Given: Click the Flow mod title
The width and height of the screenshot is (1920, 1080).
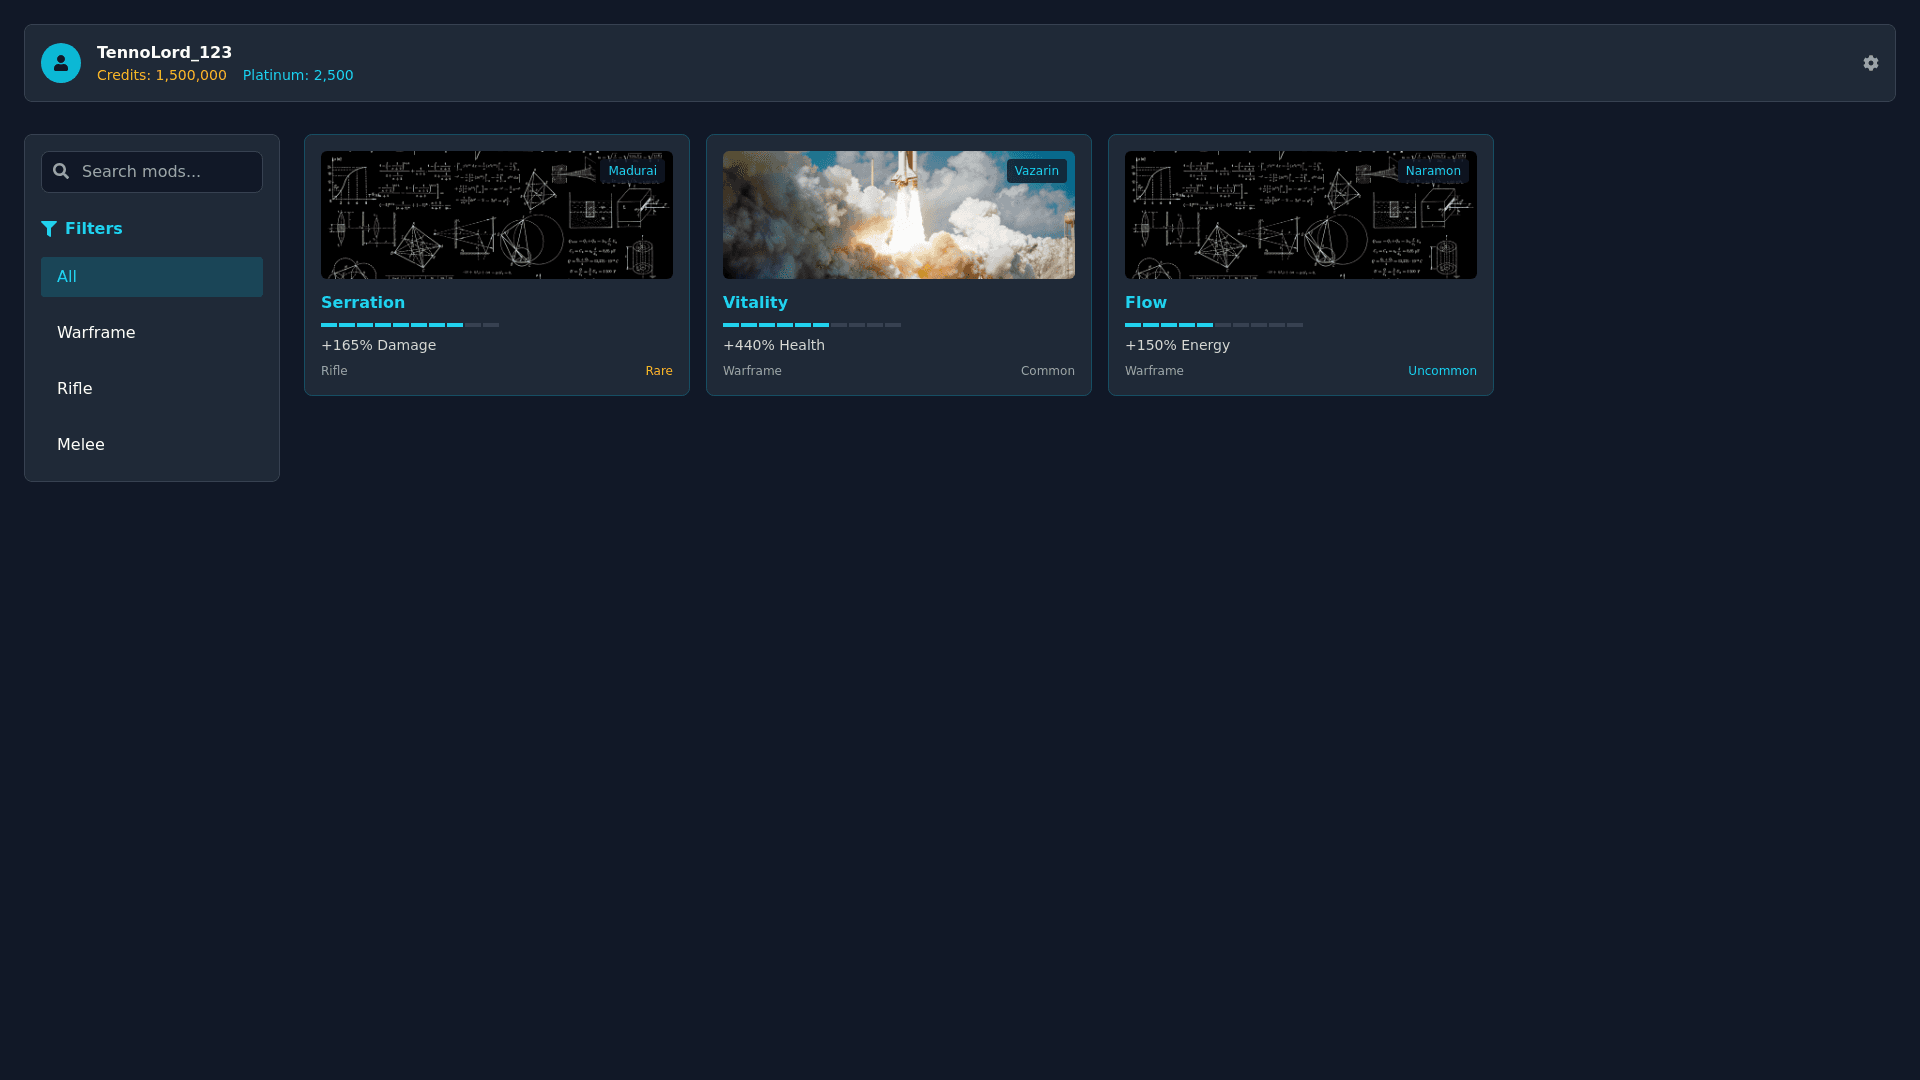Looking at the screenshot, I should click(1145, 302).
